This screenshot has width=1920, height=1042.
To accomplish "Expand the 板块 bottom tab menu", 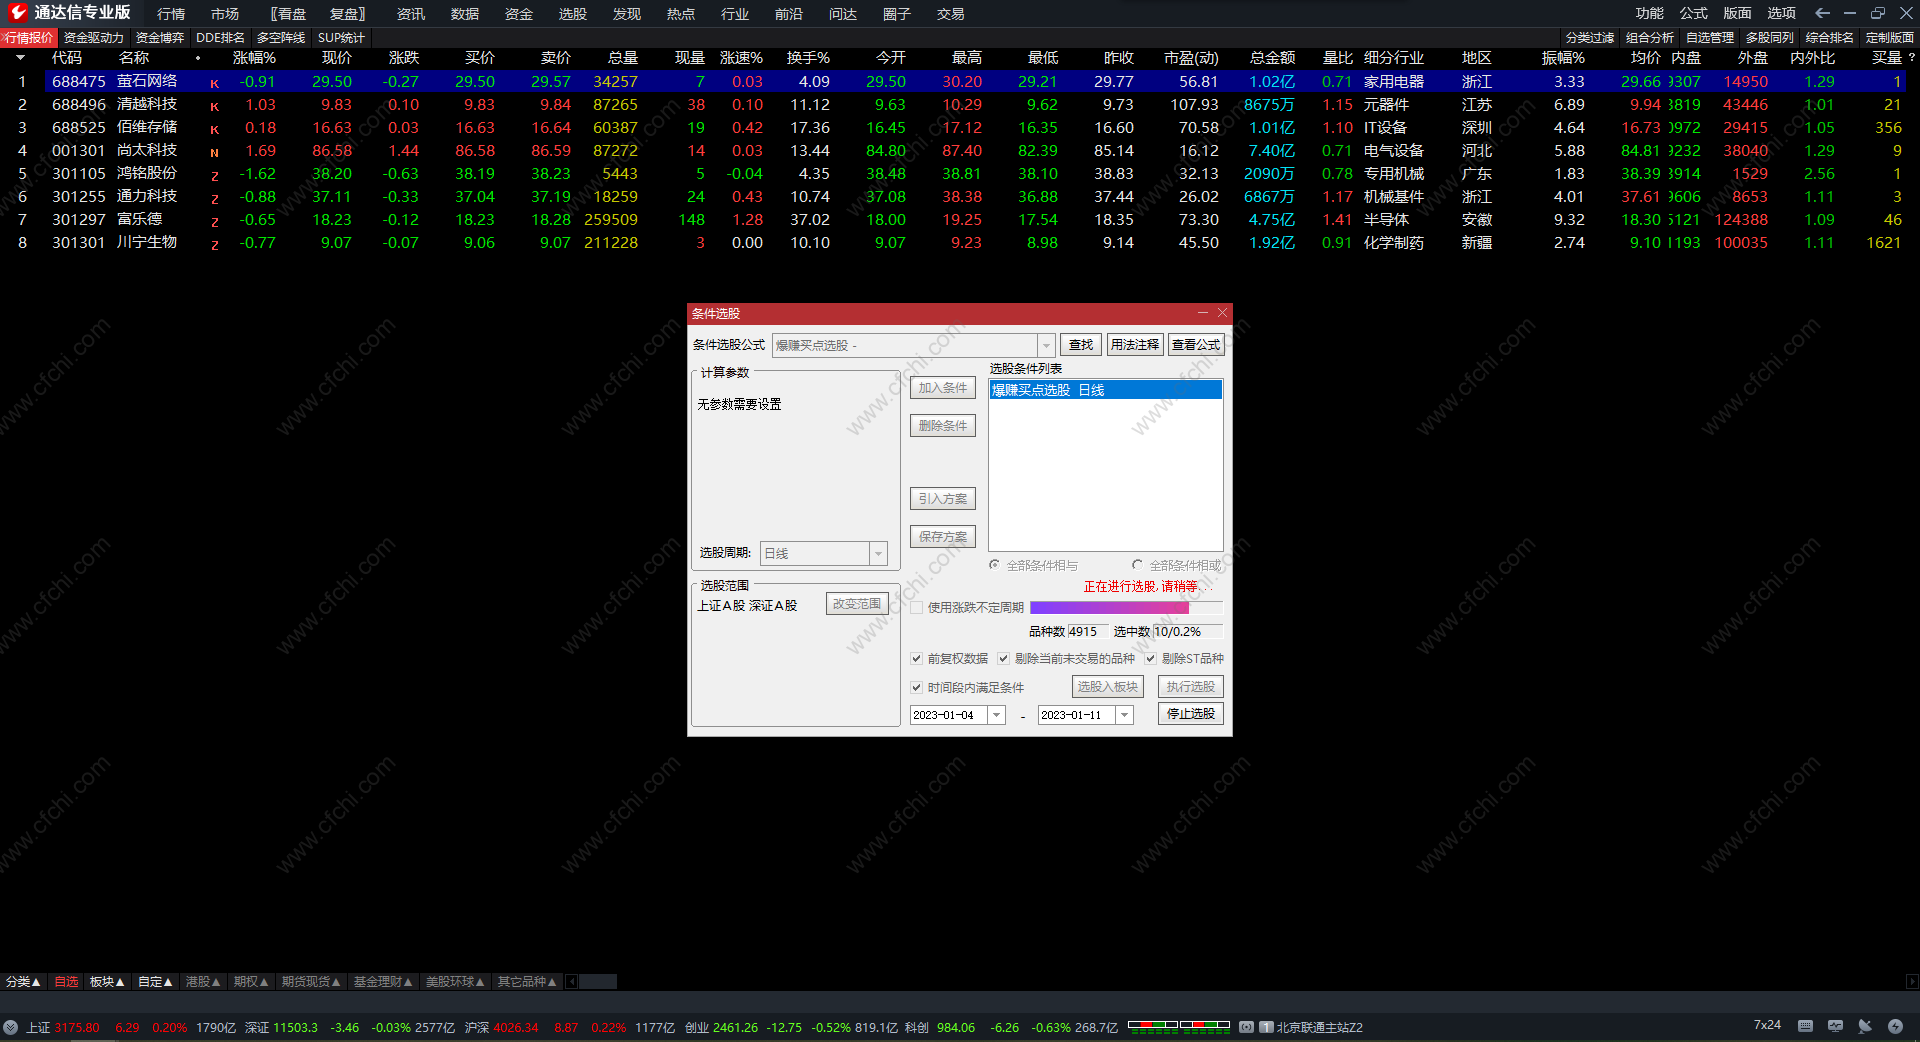I will click(x=107, y=982).
